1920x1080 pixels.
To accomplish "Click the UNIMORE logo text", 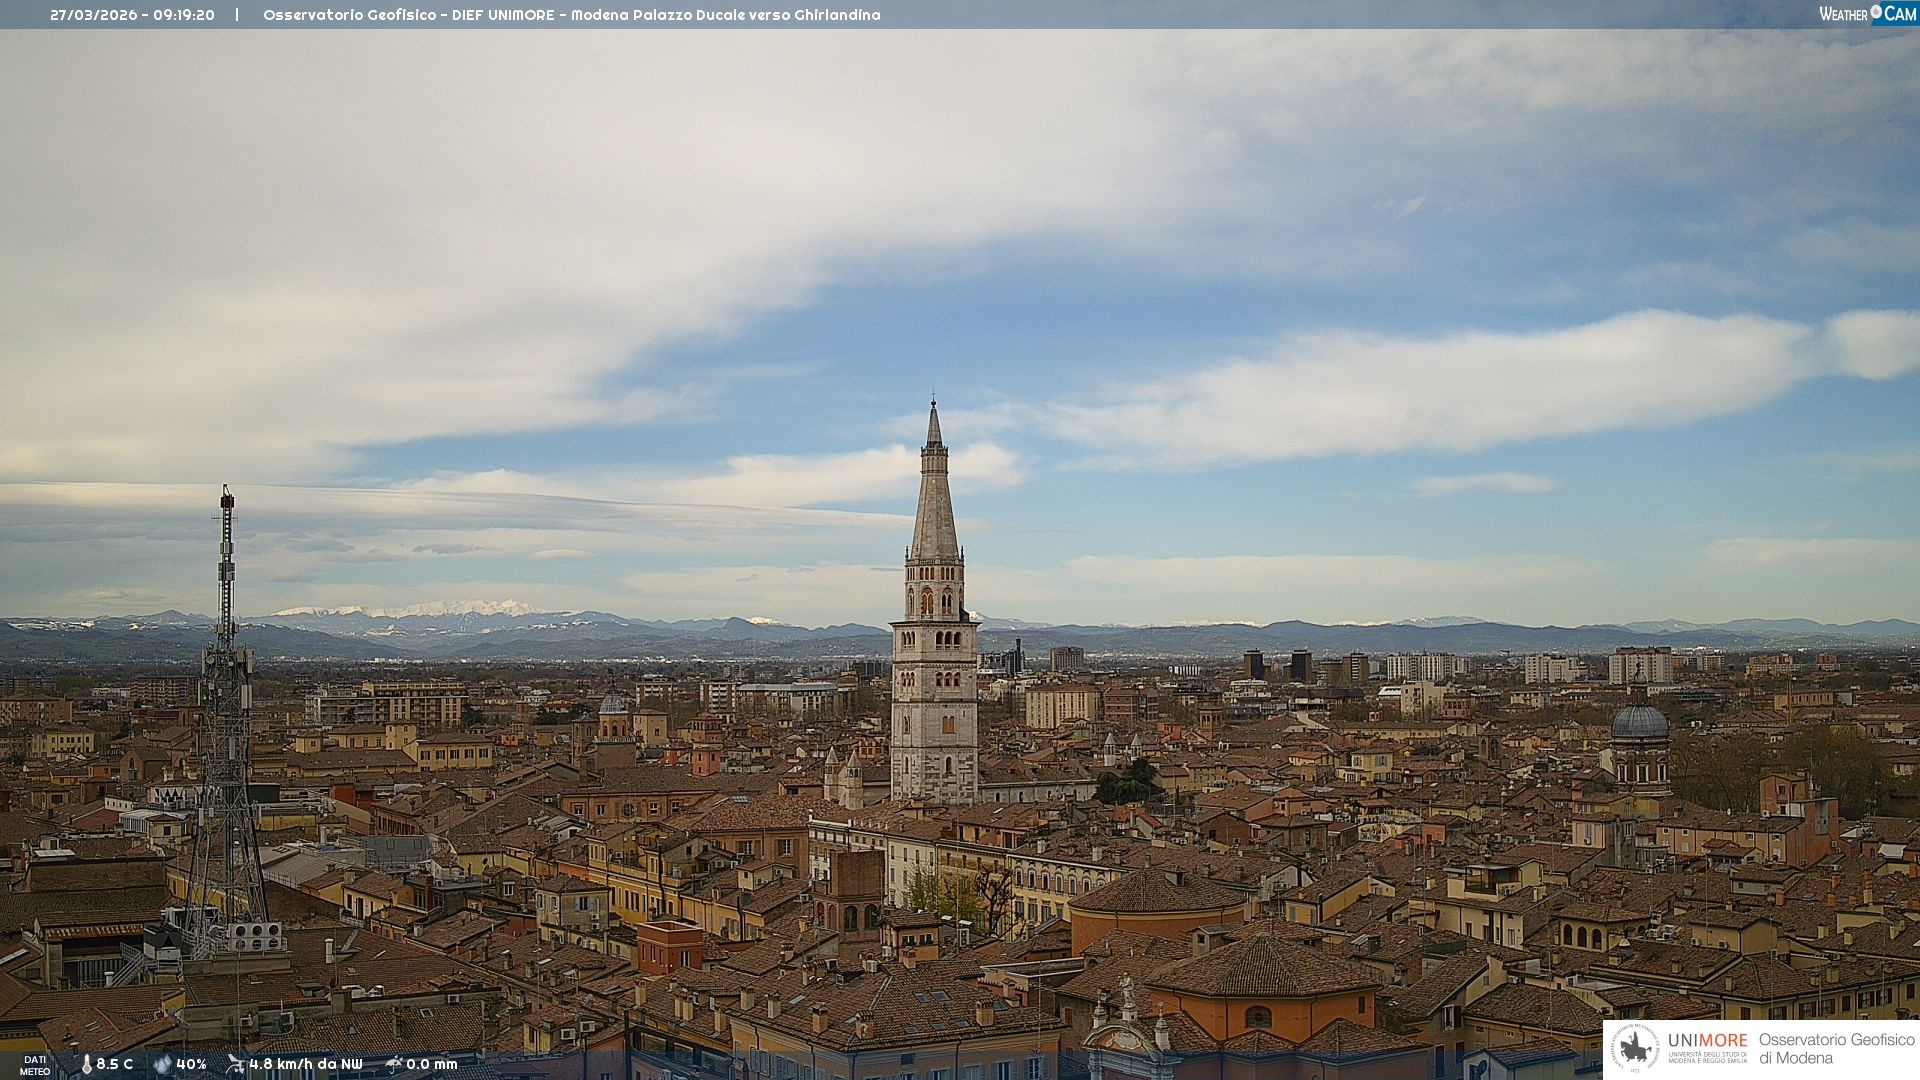I will coord(1707,1041).
